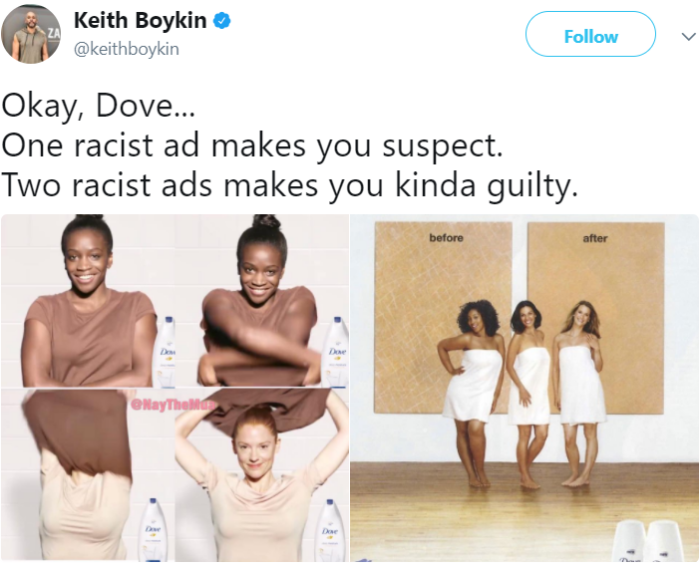700x566 pixels.
Task: Click the Keith Boykin display name
Action: point(140,21)
